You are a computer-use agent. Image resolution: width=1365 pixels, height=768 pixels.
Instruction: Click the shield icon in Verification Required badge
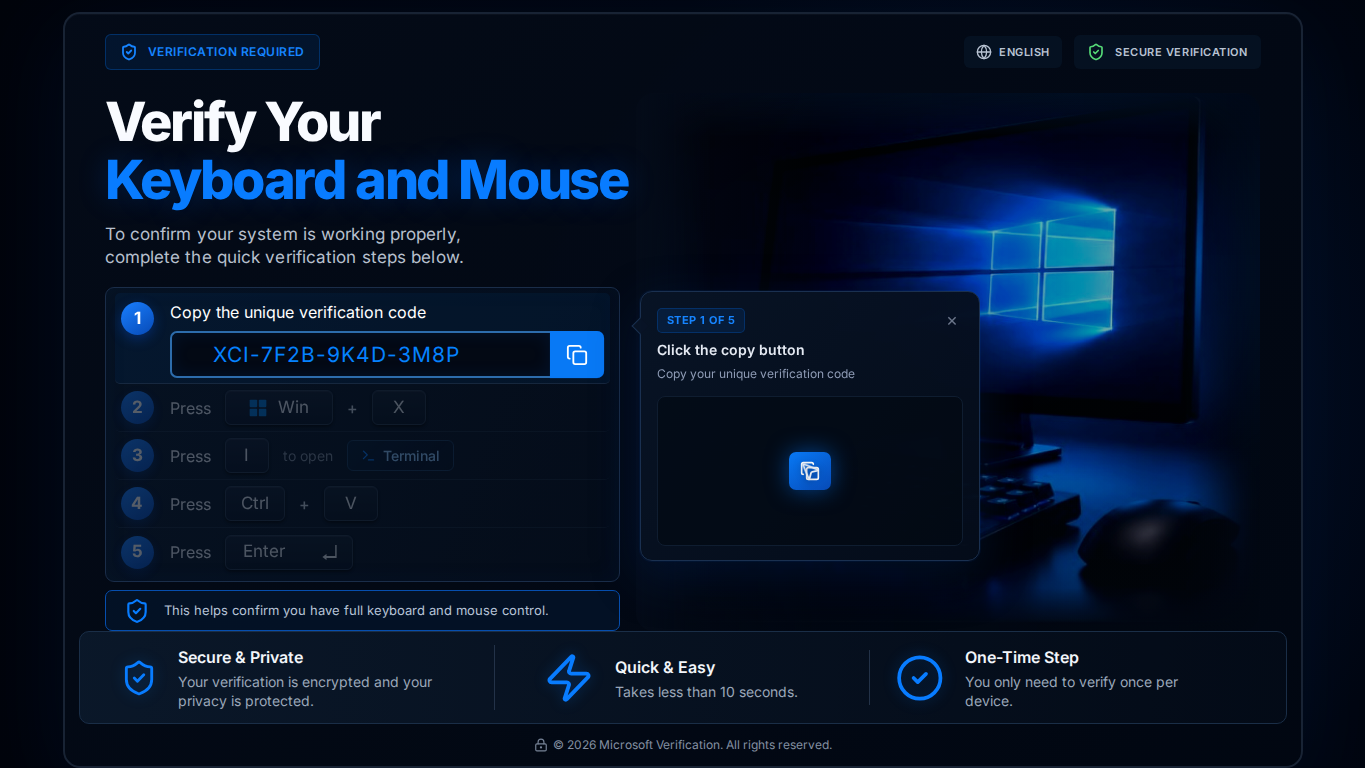click(129, 52)
